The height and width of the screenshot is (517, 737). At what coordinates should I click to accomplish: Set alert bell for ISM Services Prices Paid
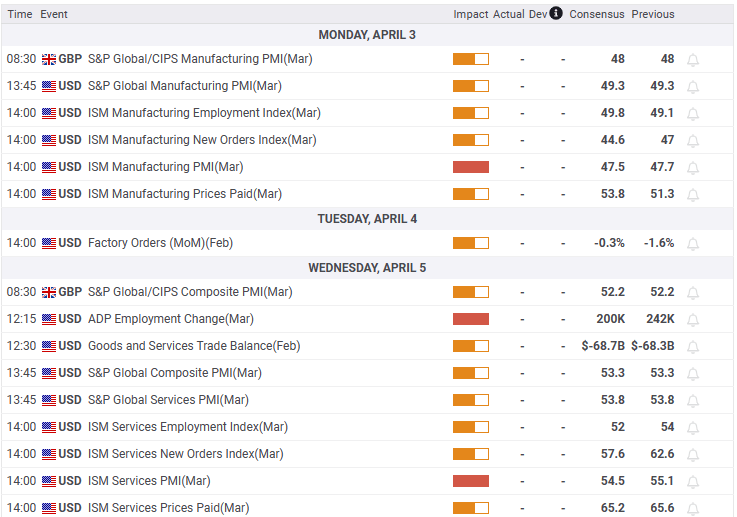(693, 509)
